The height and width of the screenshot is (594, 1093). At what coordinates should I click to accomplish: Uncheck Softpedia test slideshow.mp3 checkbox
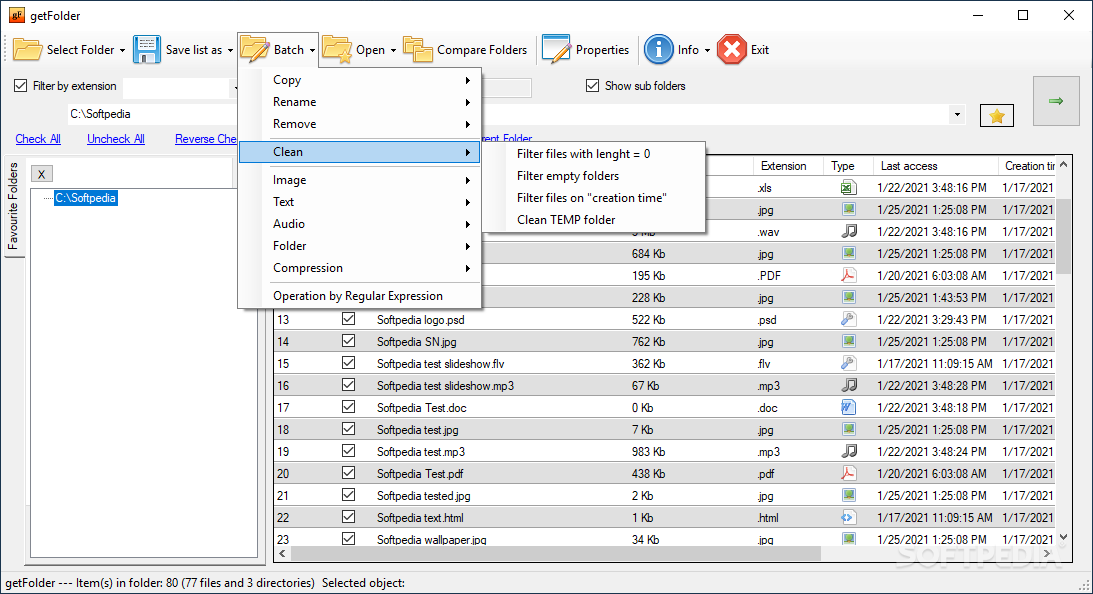[x=349, y=385]
